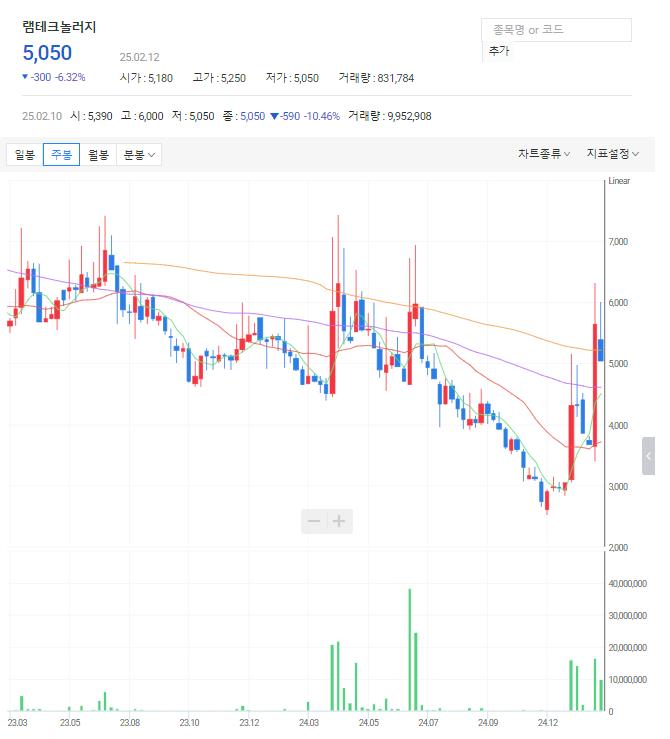Click the tallest green volume bar
Screen dimensions: 670x739
[x=409, y=649]
